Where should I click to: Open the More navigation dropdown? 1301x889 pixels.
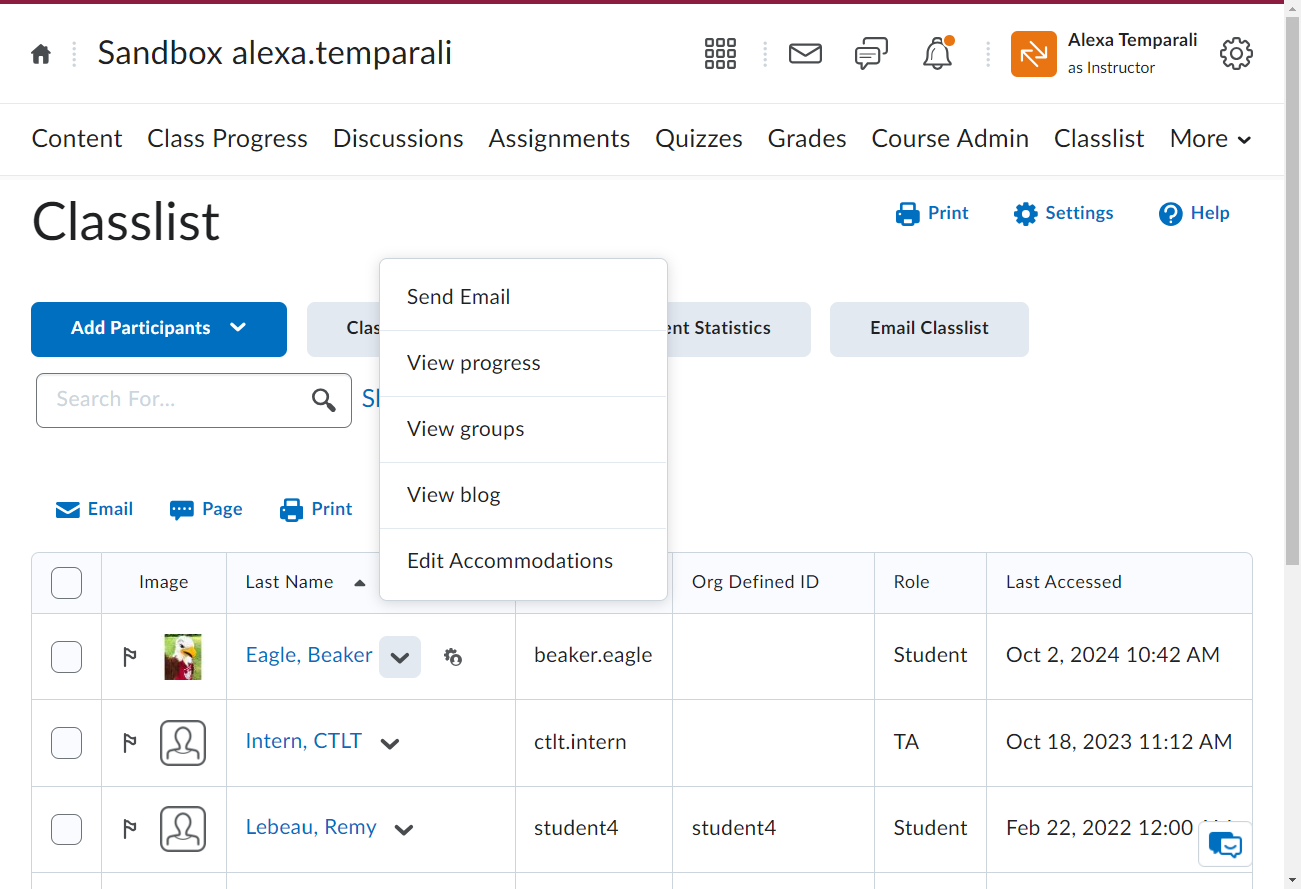1210,139
